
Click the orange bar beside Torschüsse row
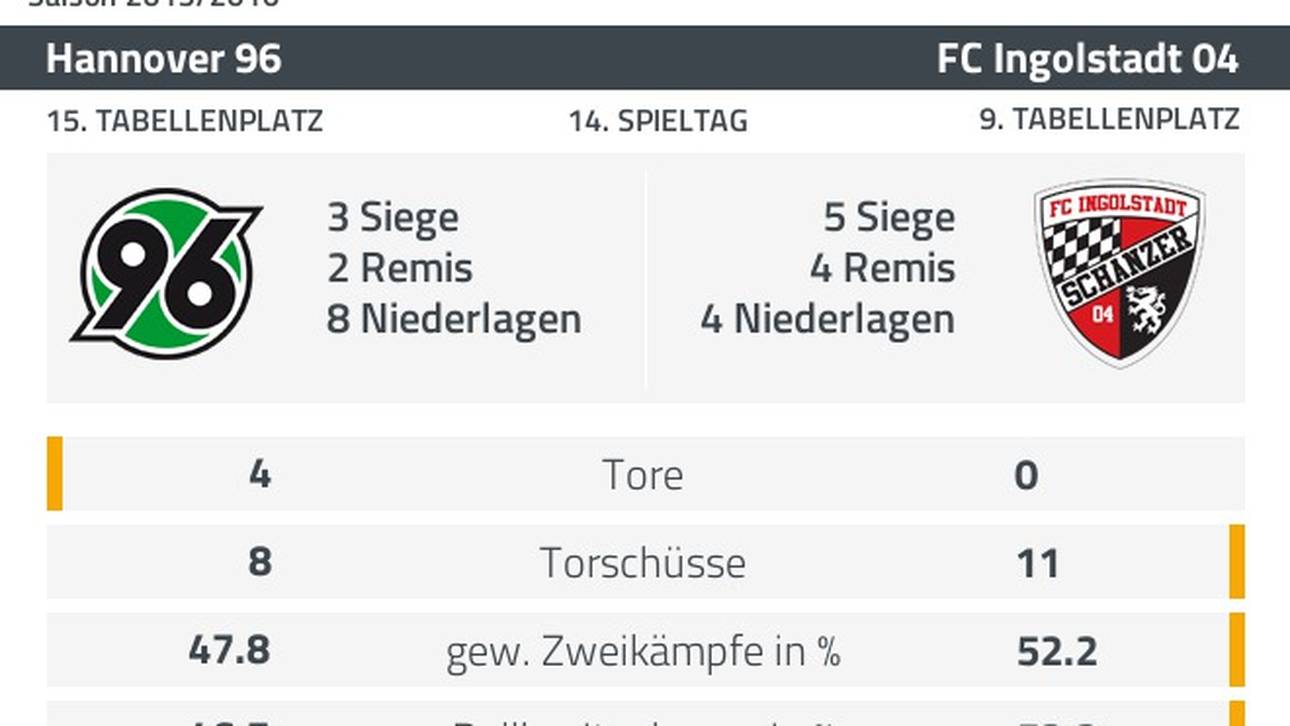point(1237,561)
